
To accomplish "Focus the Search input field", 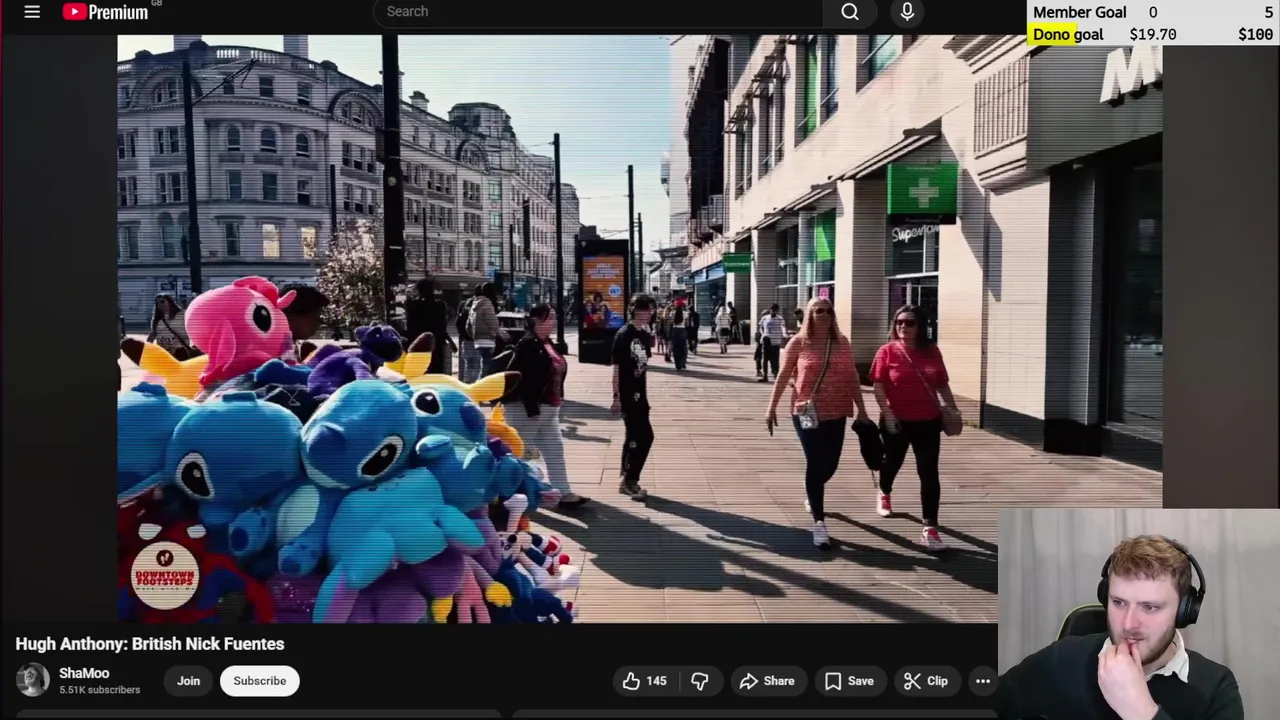I will coord(598,12).
